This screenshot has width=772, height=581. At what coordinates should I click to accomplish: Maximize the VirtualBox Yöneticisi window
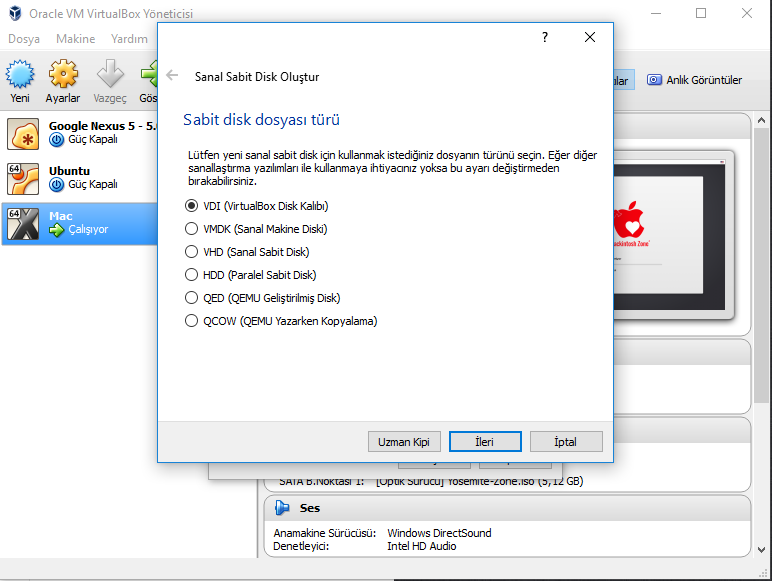(701, 13)
